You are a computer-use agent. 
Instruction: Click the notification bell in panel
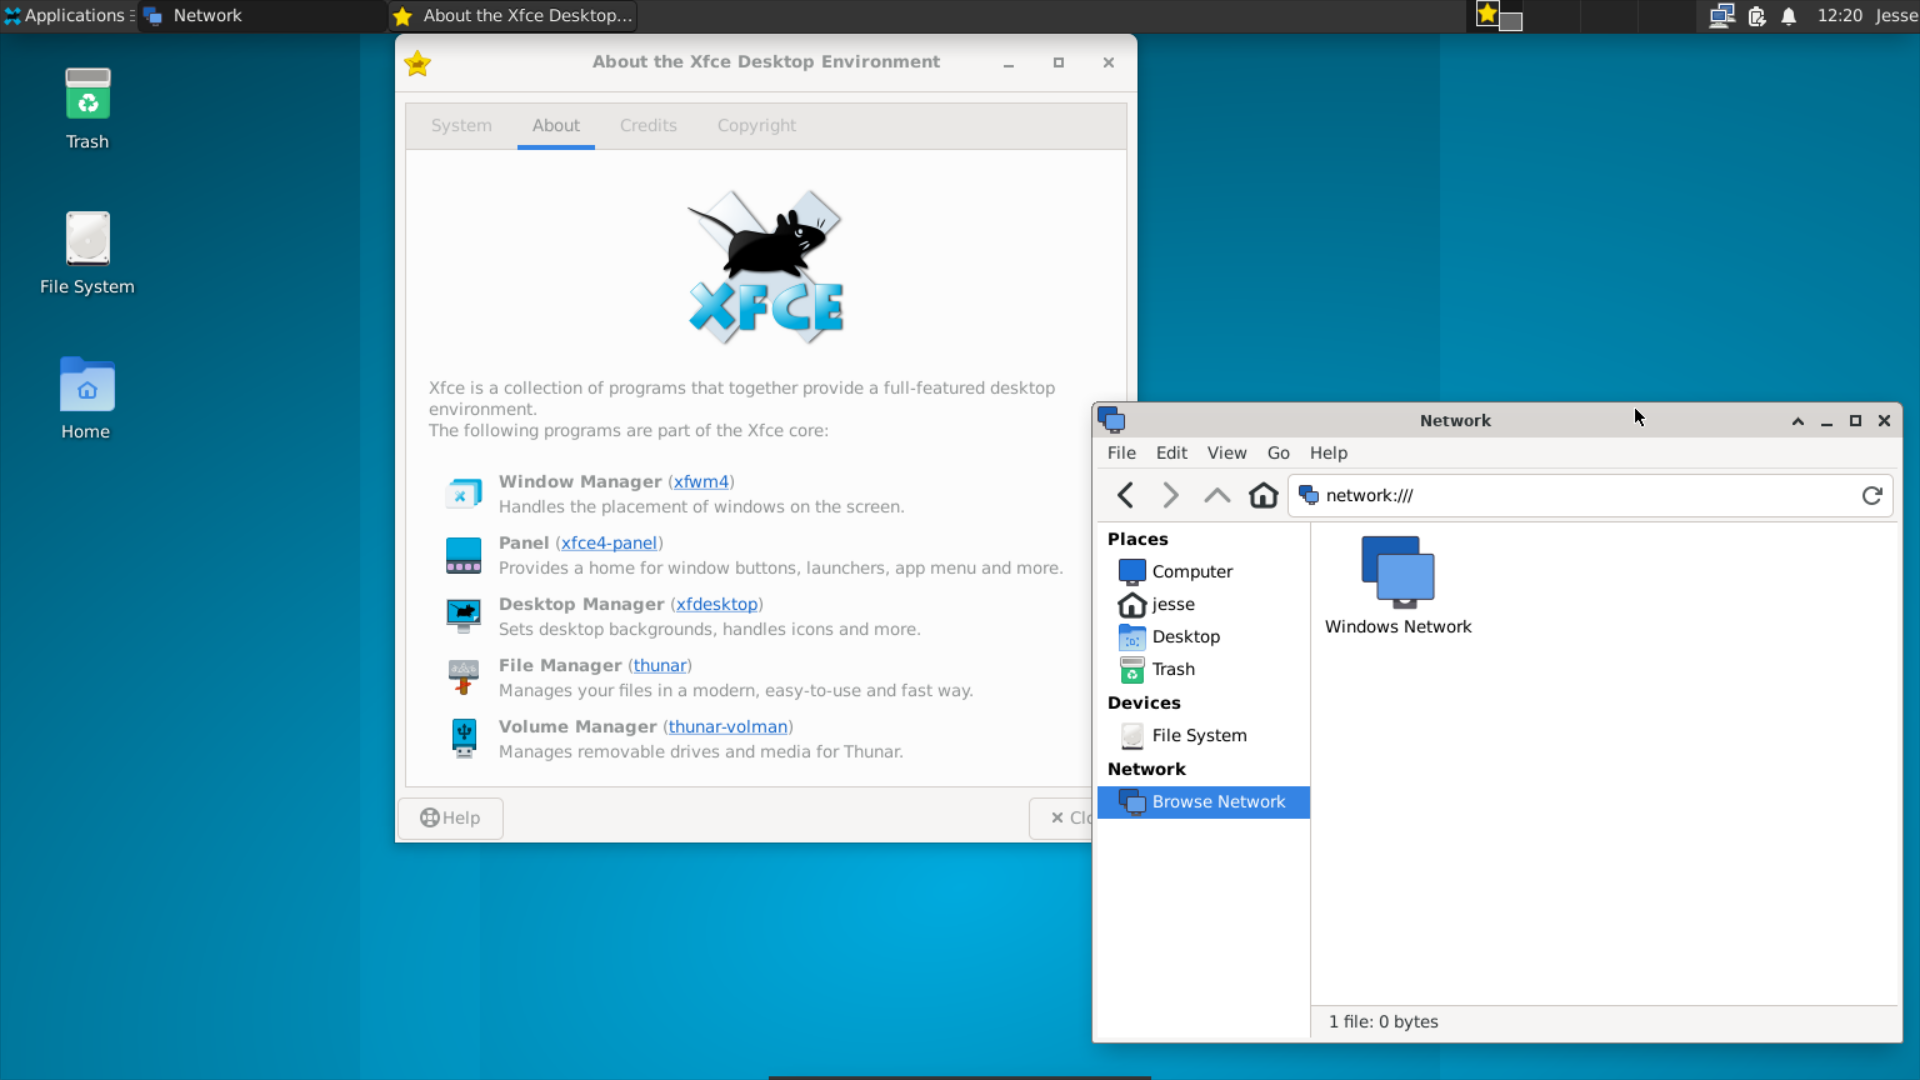(x=1789, y=16)
